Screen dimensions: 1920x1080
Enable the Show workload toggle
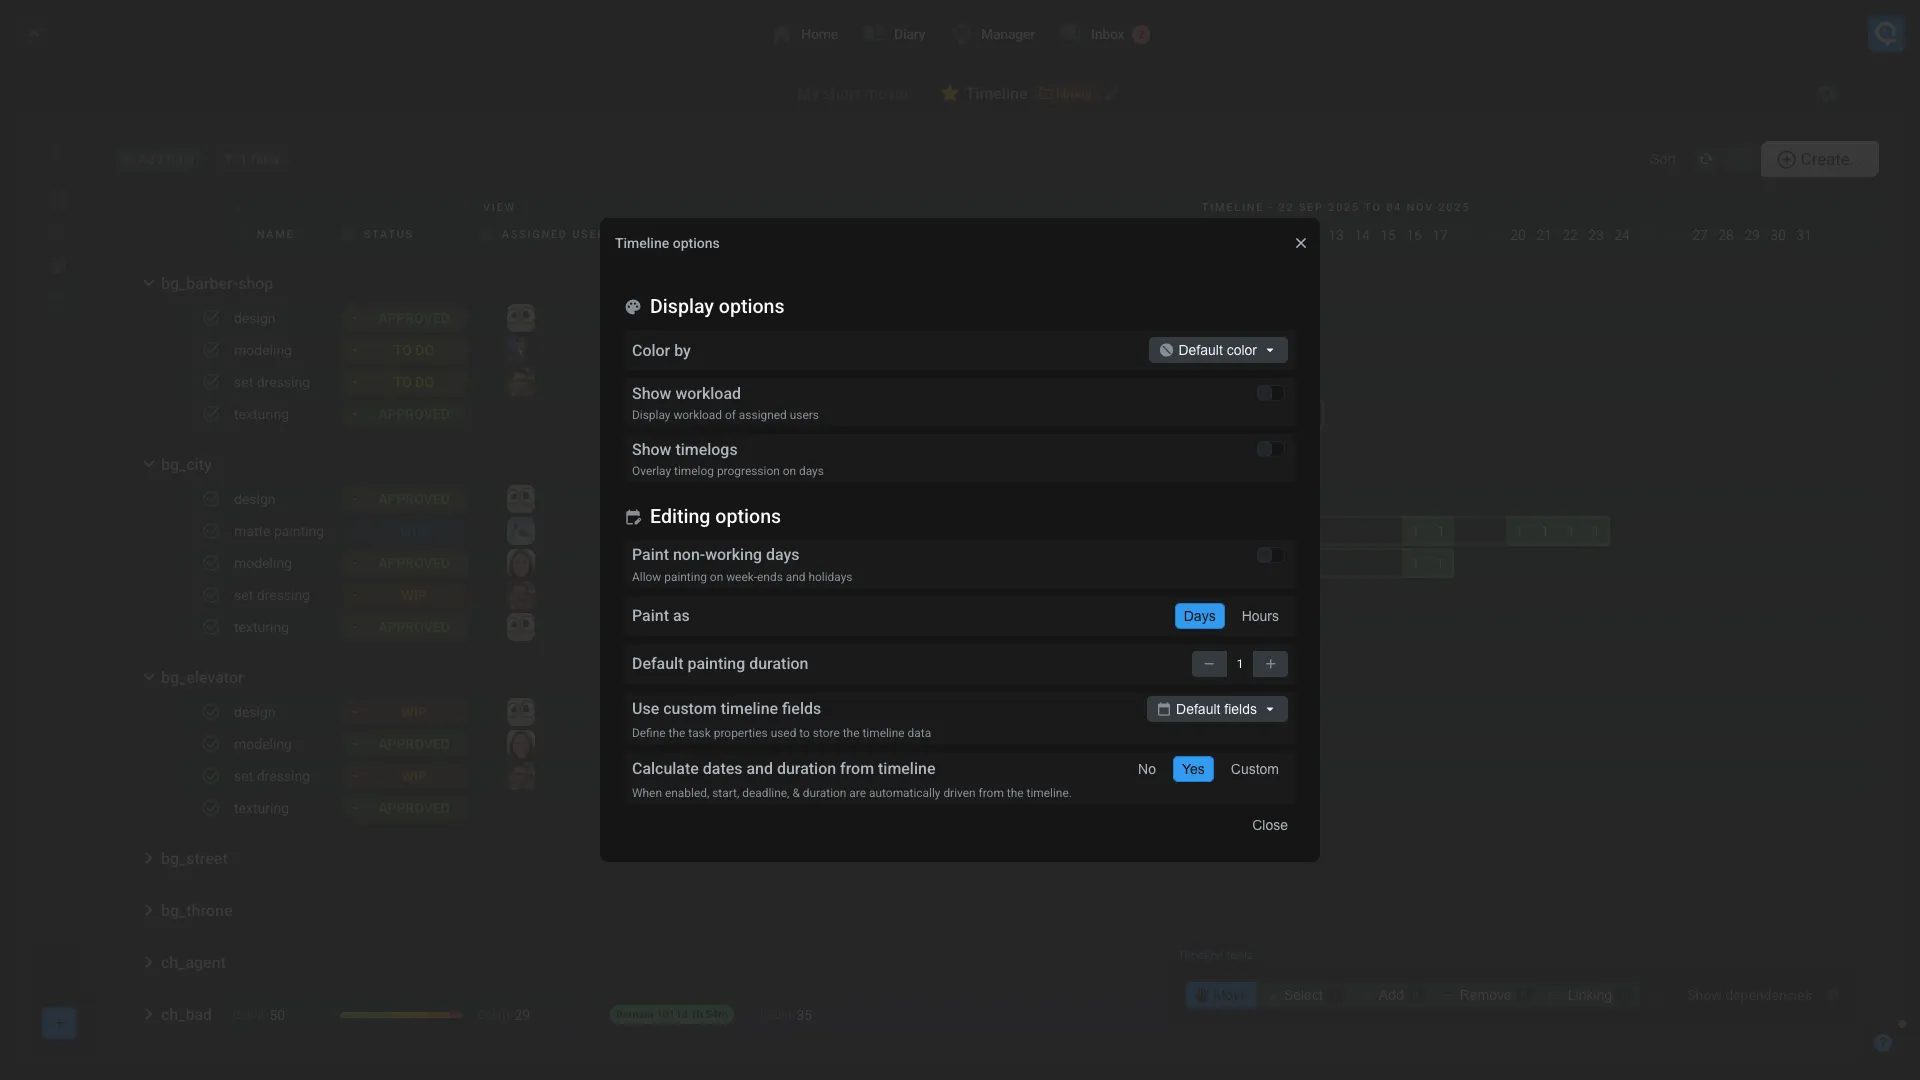click(1269, 393)
